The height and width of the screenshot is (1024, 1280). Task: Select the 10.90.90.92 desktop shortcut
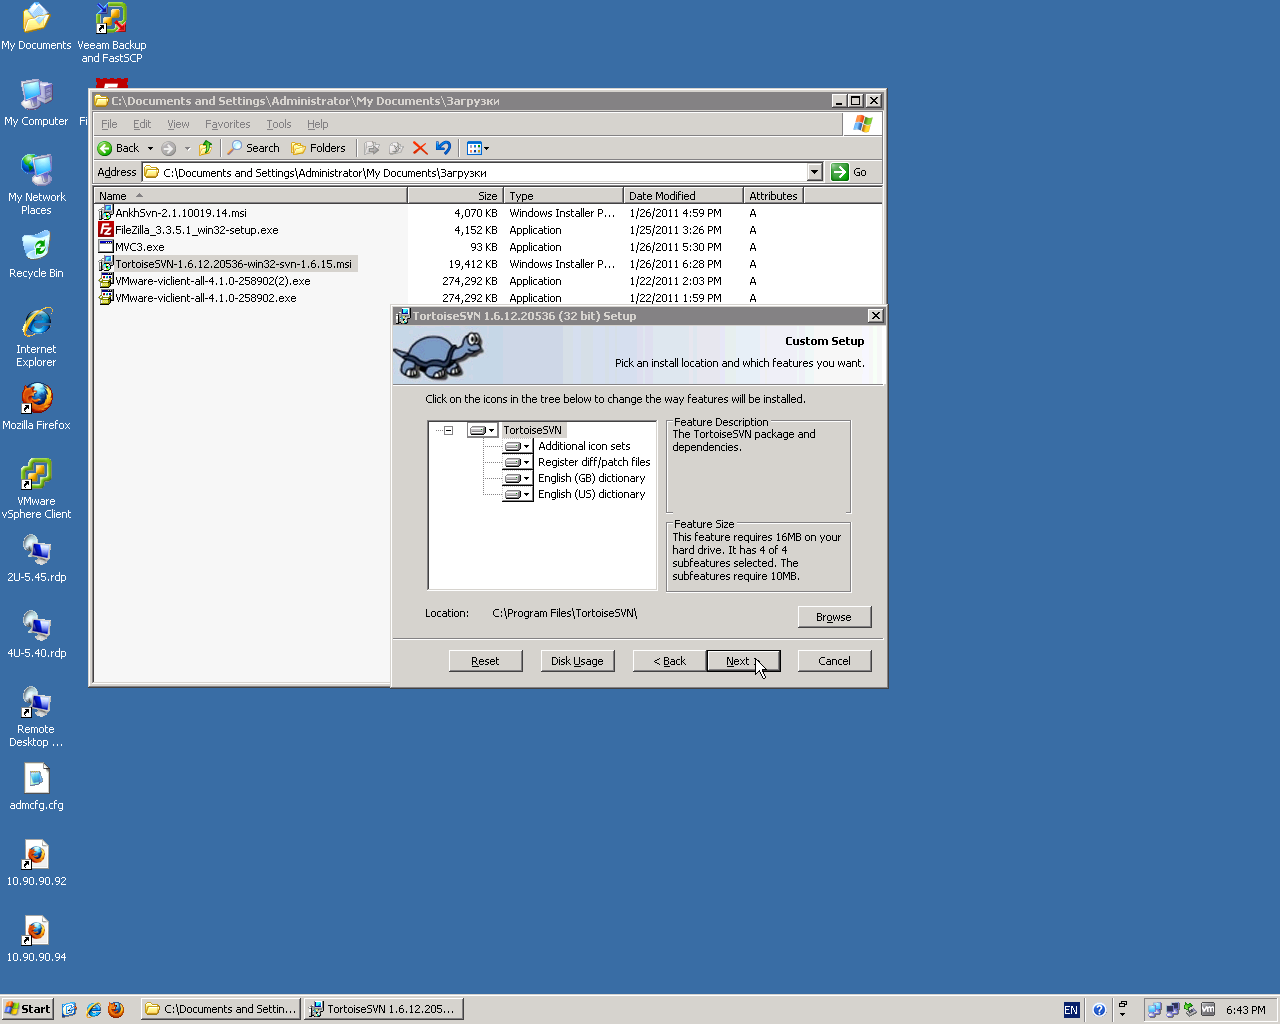(36, 863)
